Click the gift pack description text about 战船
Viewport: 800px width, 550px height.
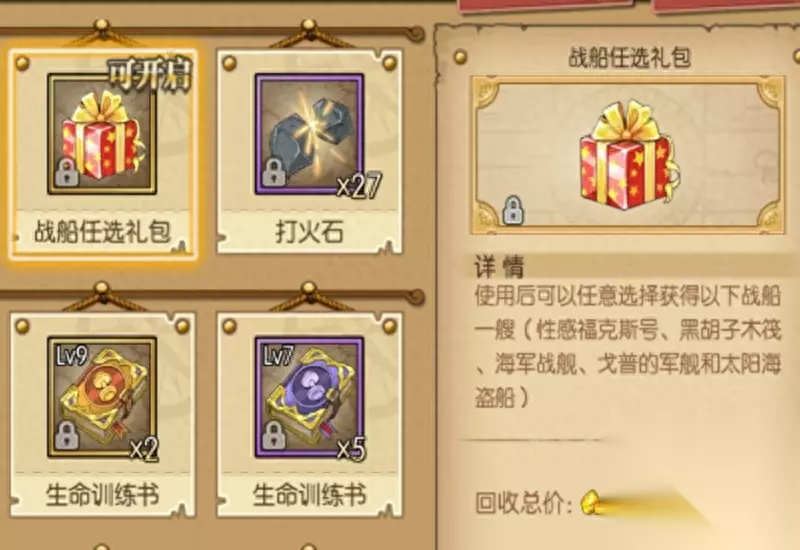pyautogui.click(x=628, y=347)
